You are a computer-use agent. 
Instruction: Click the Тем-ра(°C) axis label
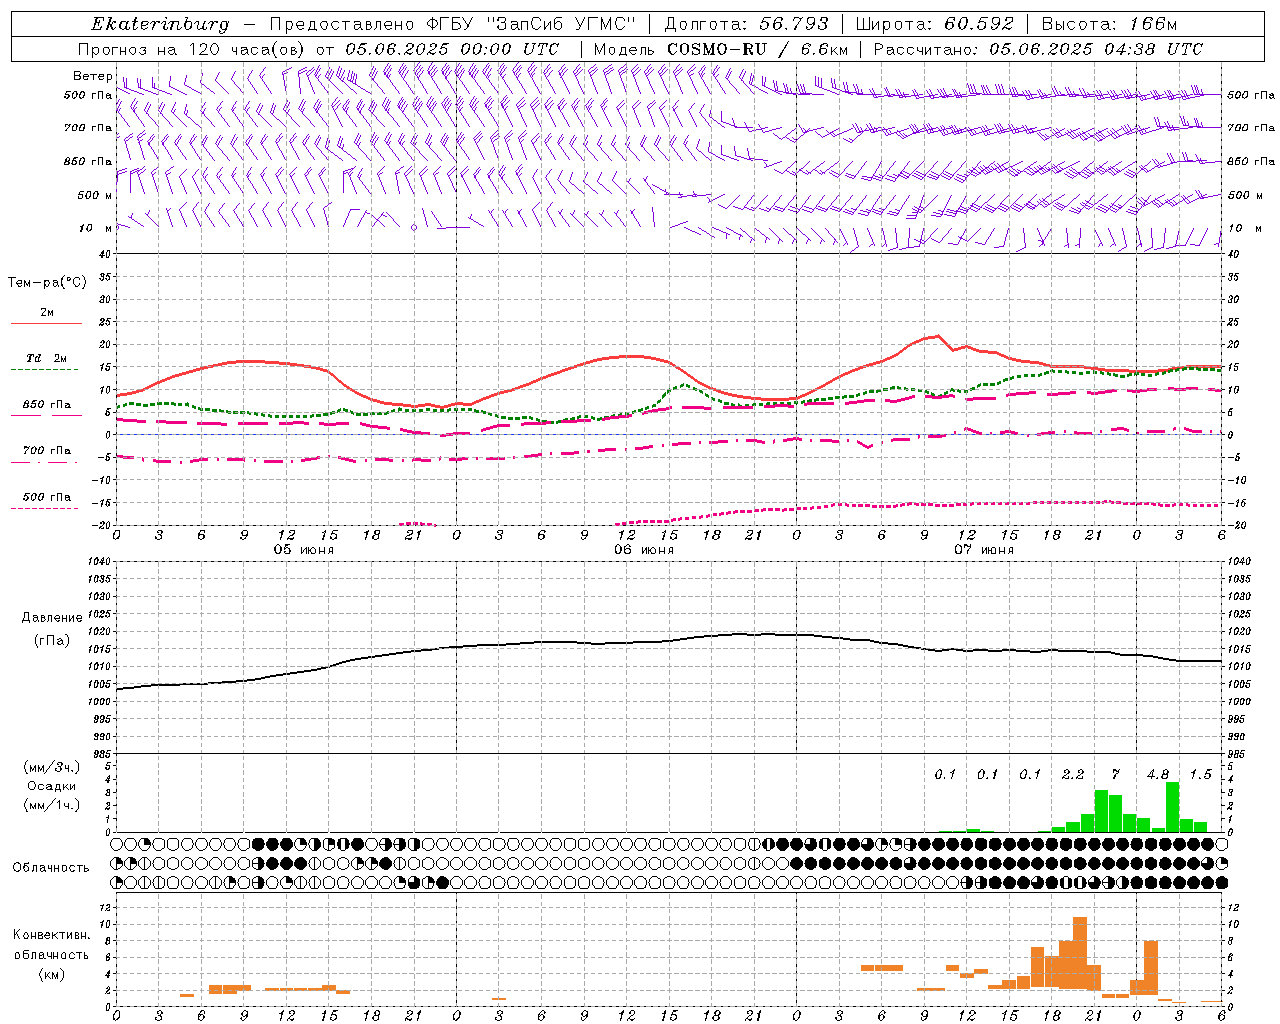point(47,283)
